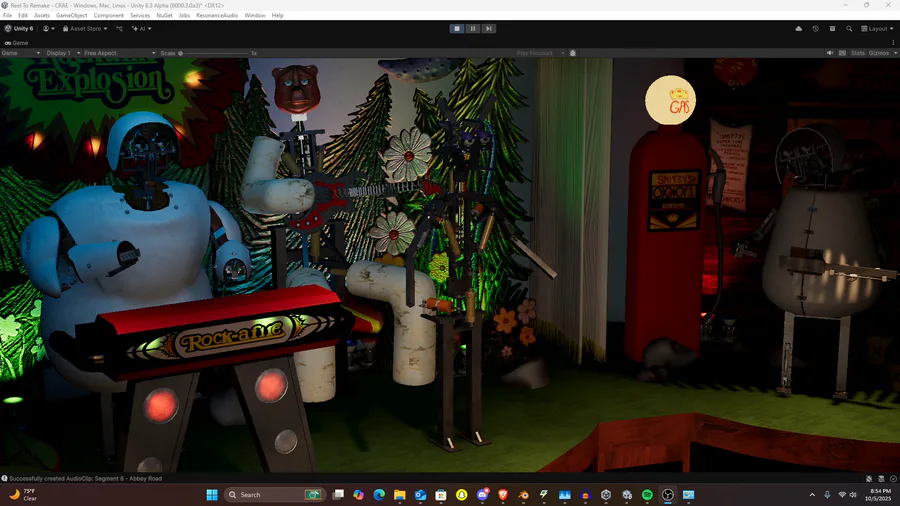Image resolution: width=900 pixels, height=506 pixels.
Task: Launch Copilot from taskbar
Action: 359,495
